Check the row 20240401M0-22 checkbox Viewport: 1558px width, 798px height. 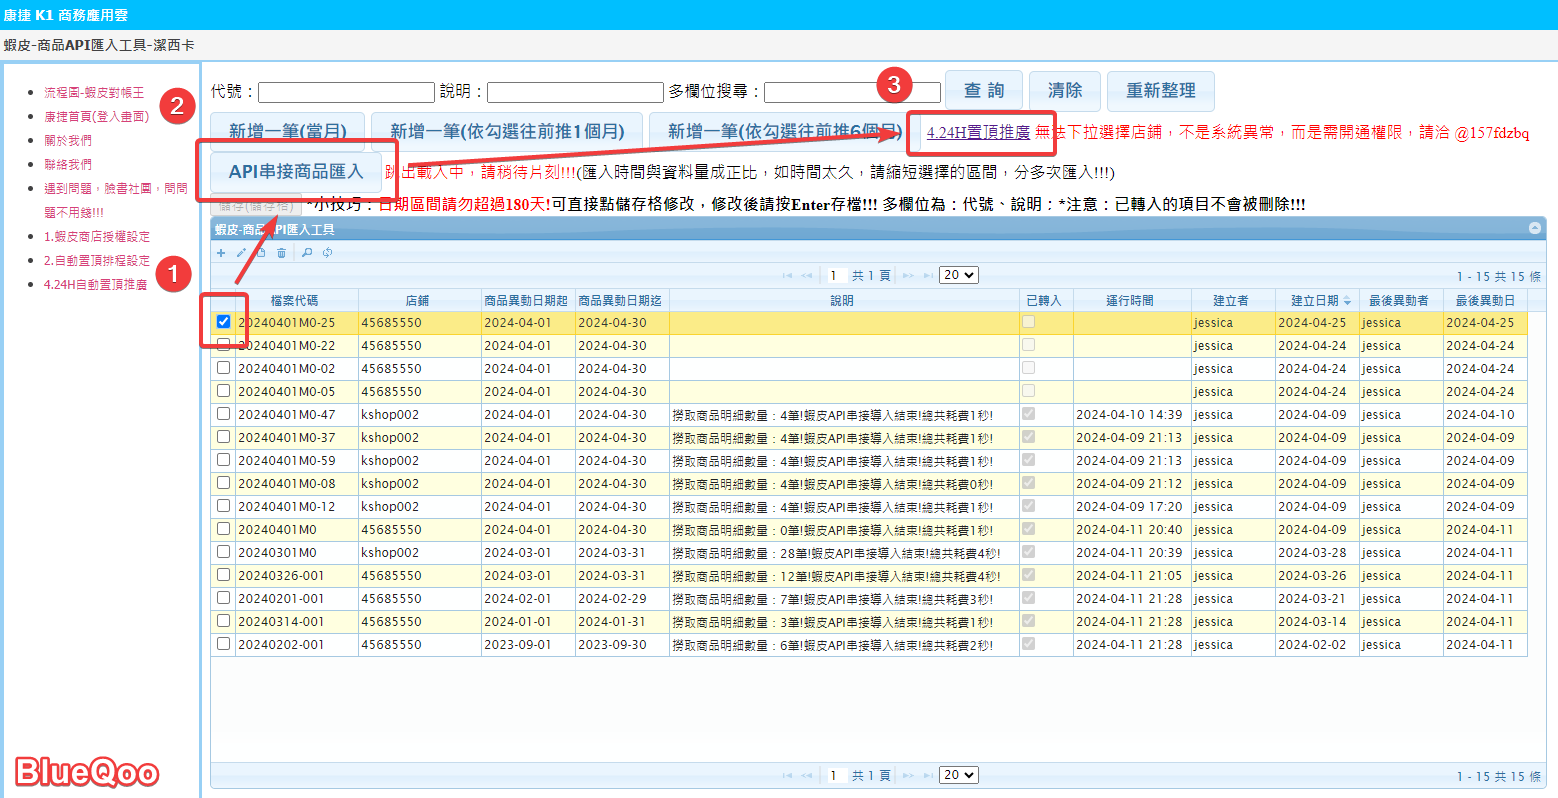pos(224,345)
